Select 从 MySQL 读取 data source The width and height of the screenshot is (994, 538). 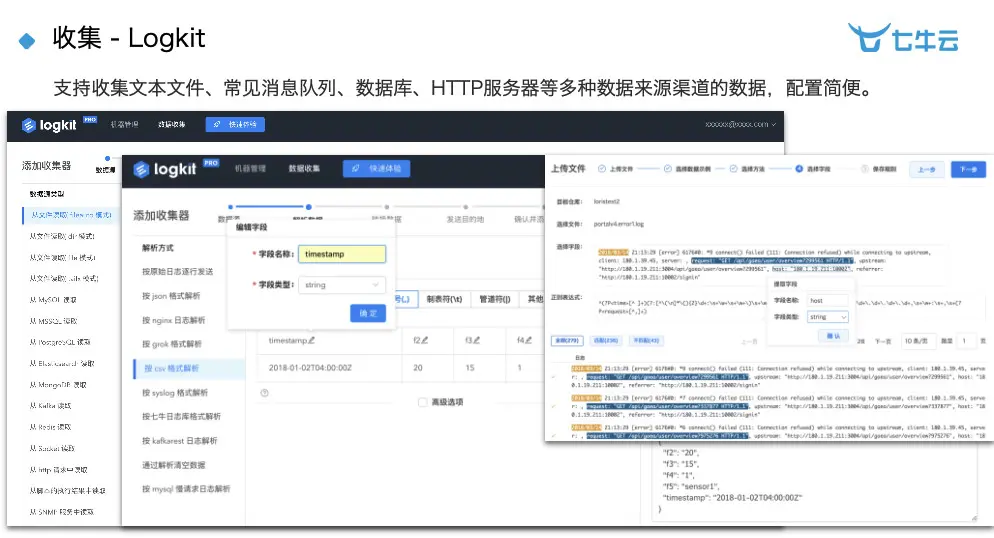pyautogui.click(x=53, y=300)
